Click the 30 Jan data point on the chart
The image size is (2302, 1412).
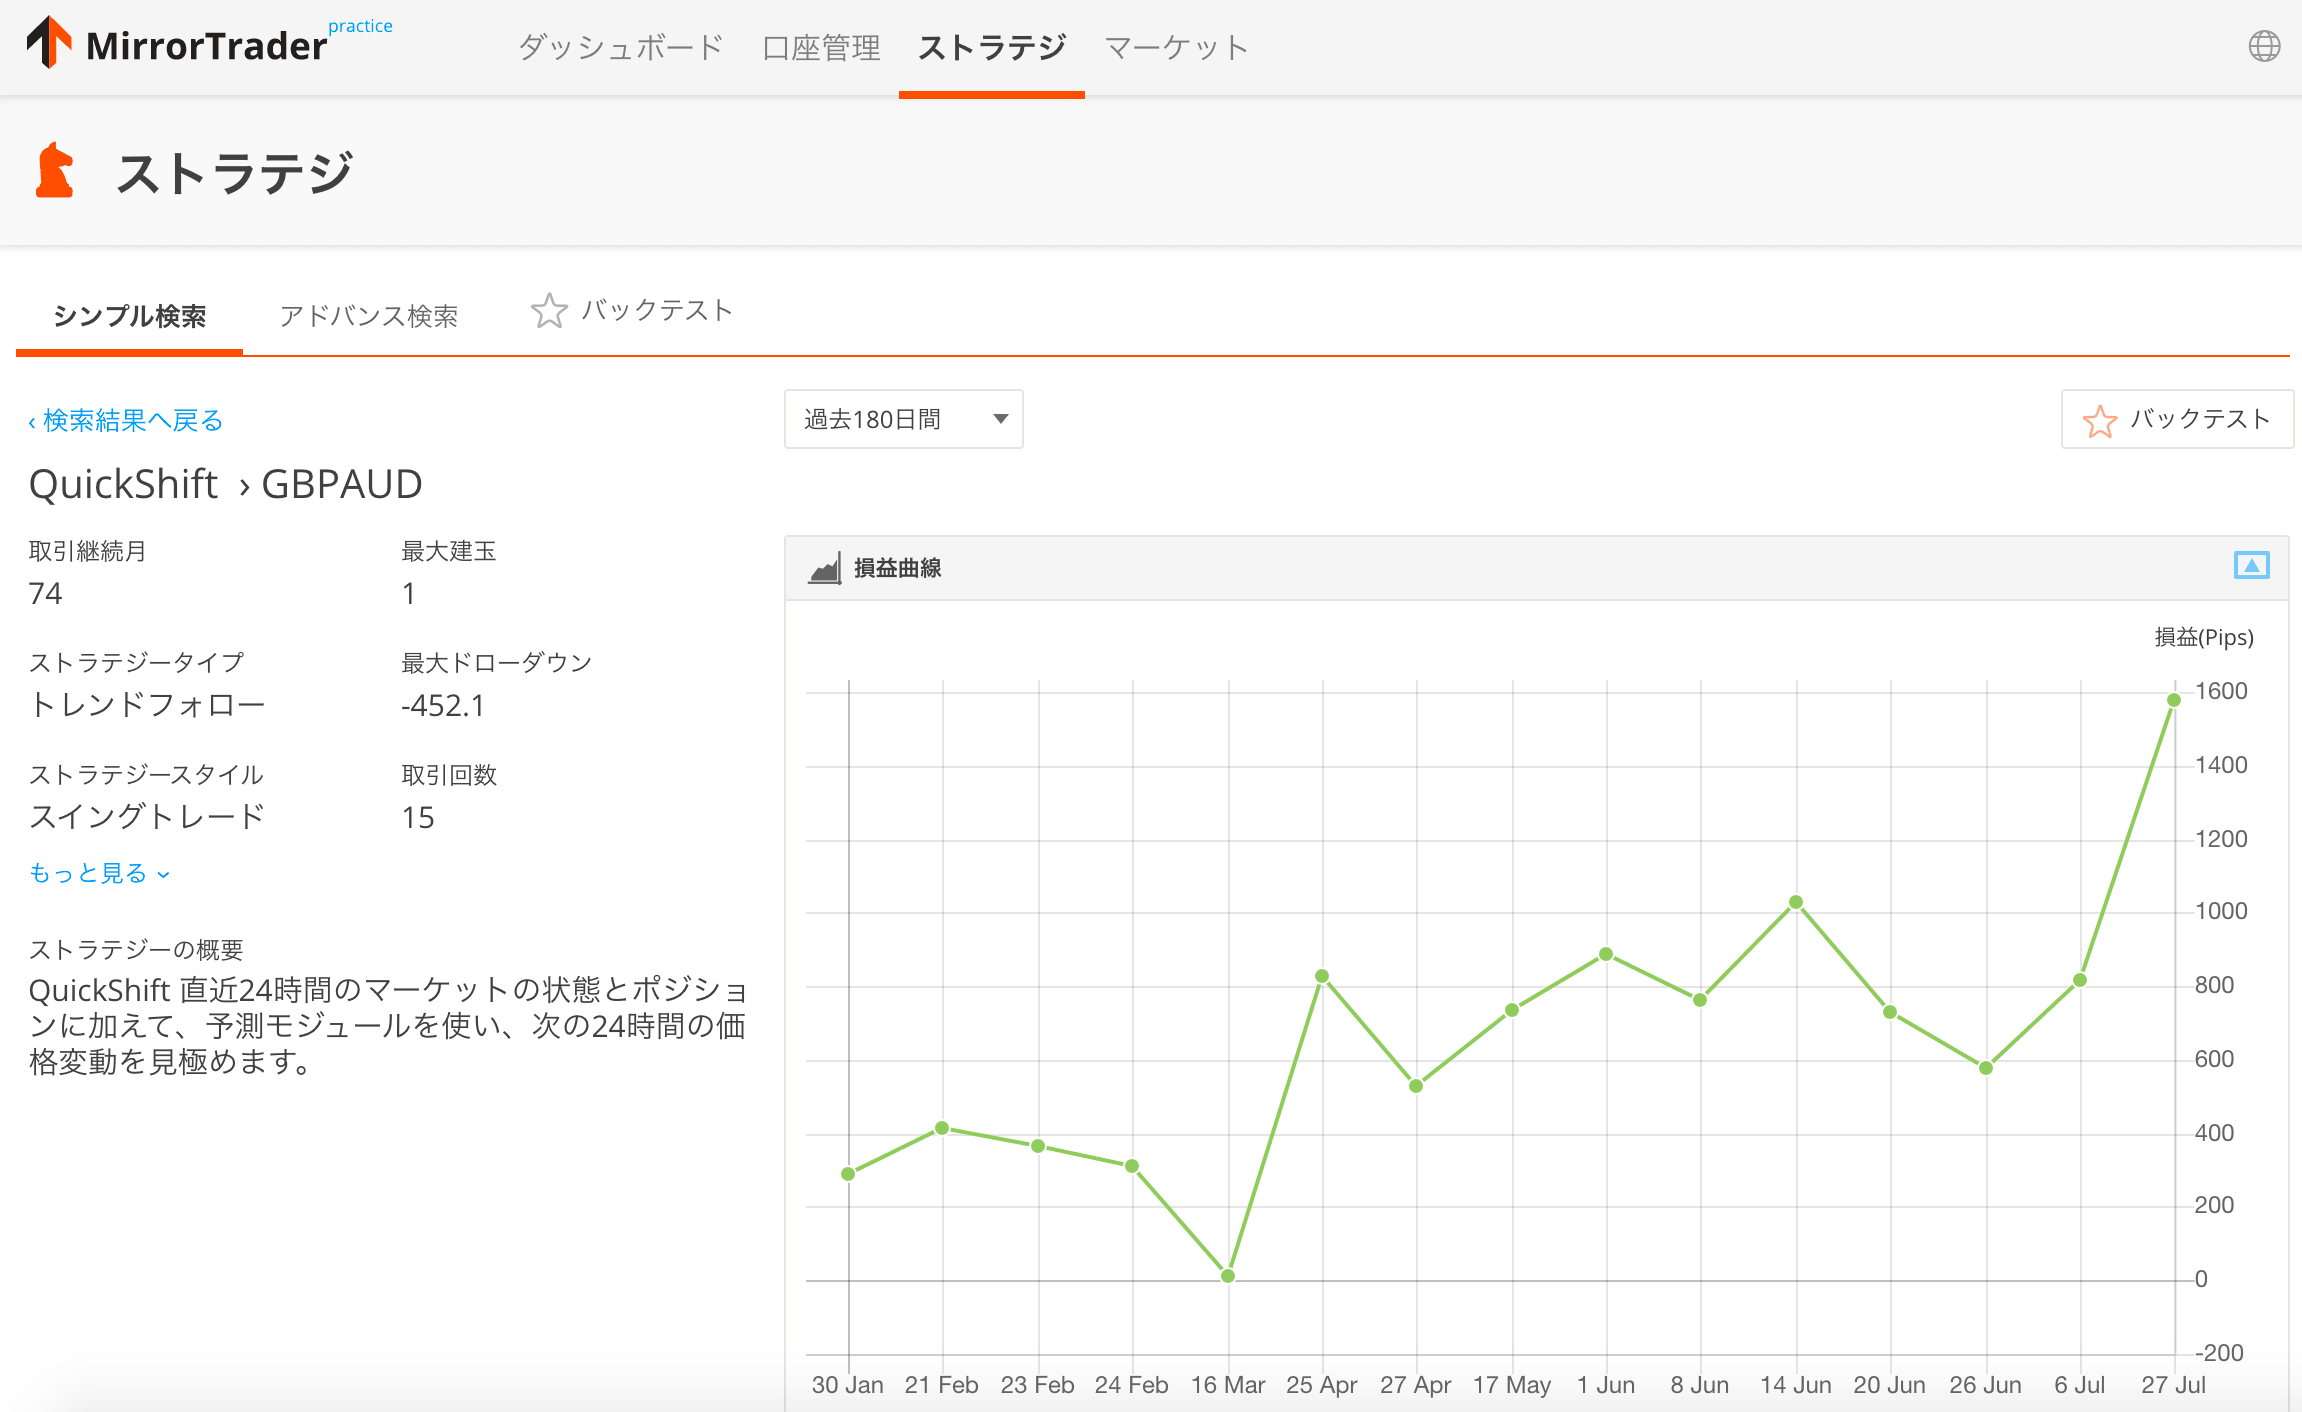click(848, 1174)
